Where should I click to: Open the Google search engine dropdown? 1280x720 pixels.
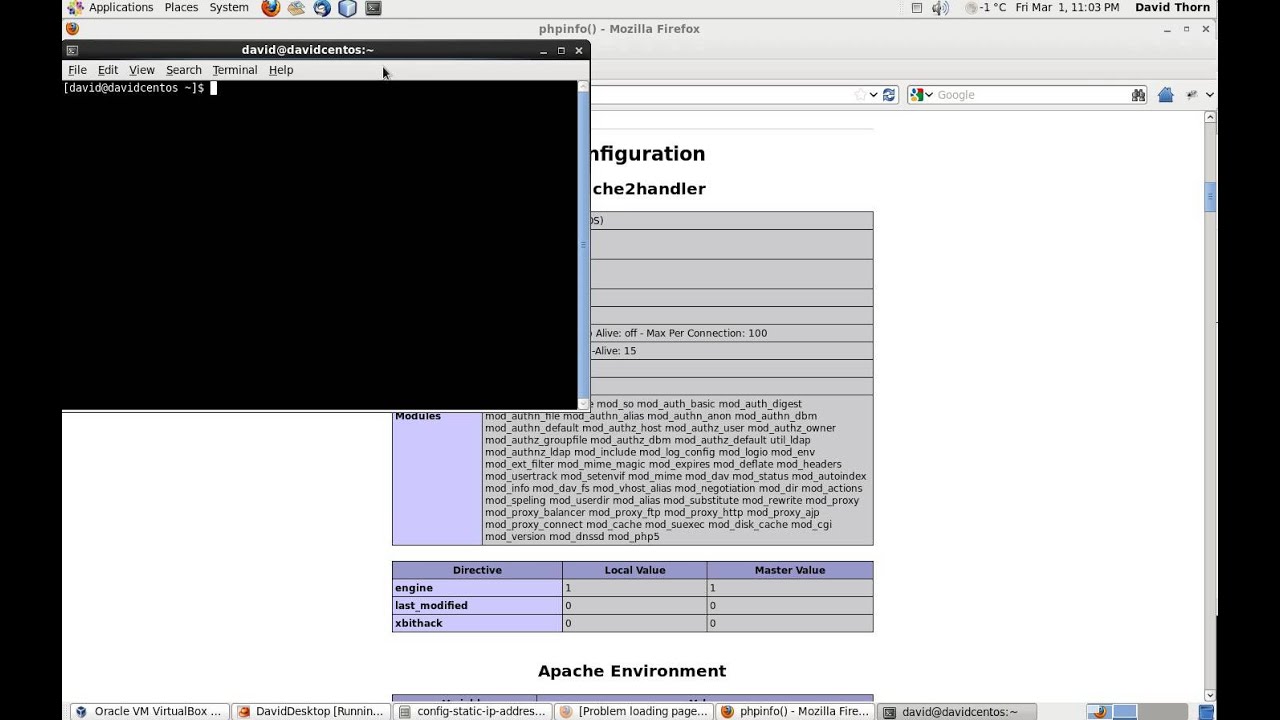click(921, 95)
